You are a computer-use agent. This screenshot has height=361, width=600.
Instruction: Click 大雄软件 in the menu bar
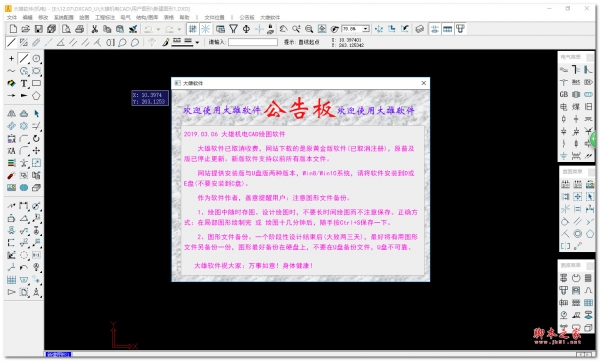tap(270, 18)
